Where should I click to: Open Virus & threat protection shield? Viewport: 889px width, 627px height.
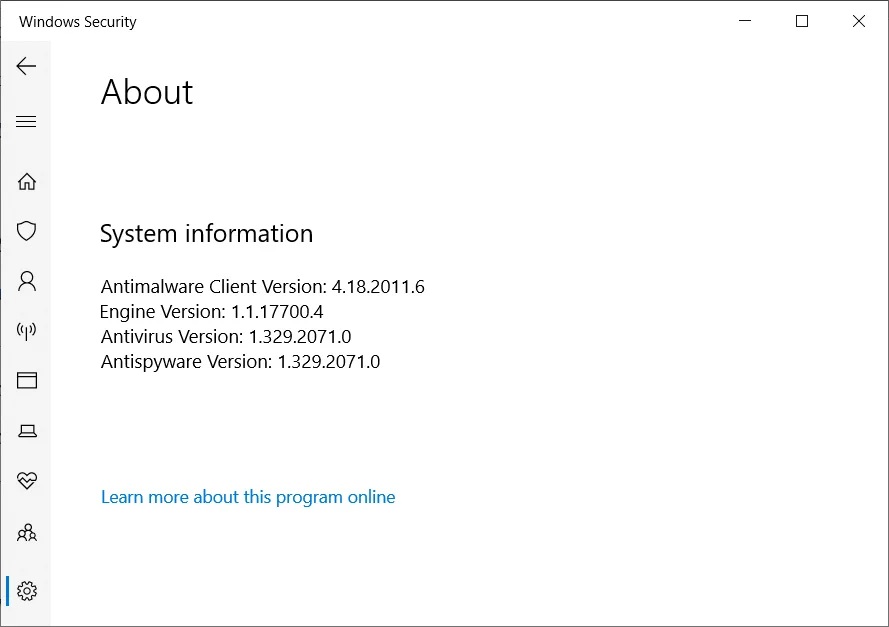pyautogui.click(x=27, y=231)
